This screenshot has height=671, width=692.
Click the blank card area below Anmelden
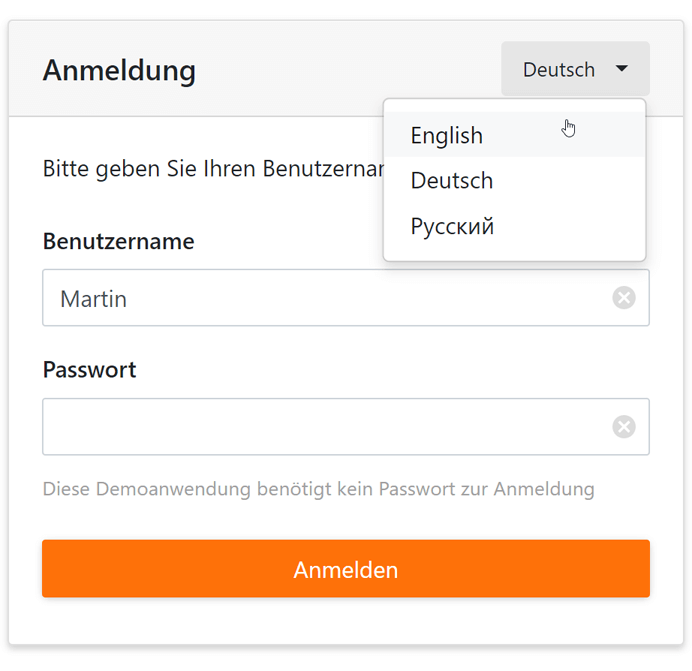345,622
